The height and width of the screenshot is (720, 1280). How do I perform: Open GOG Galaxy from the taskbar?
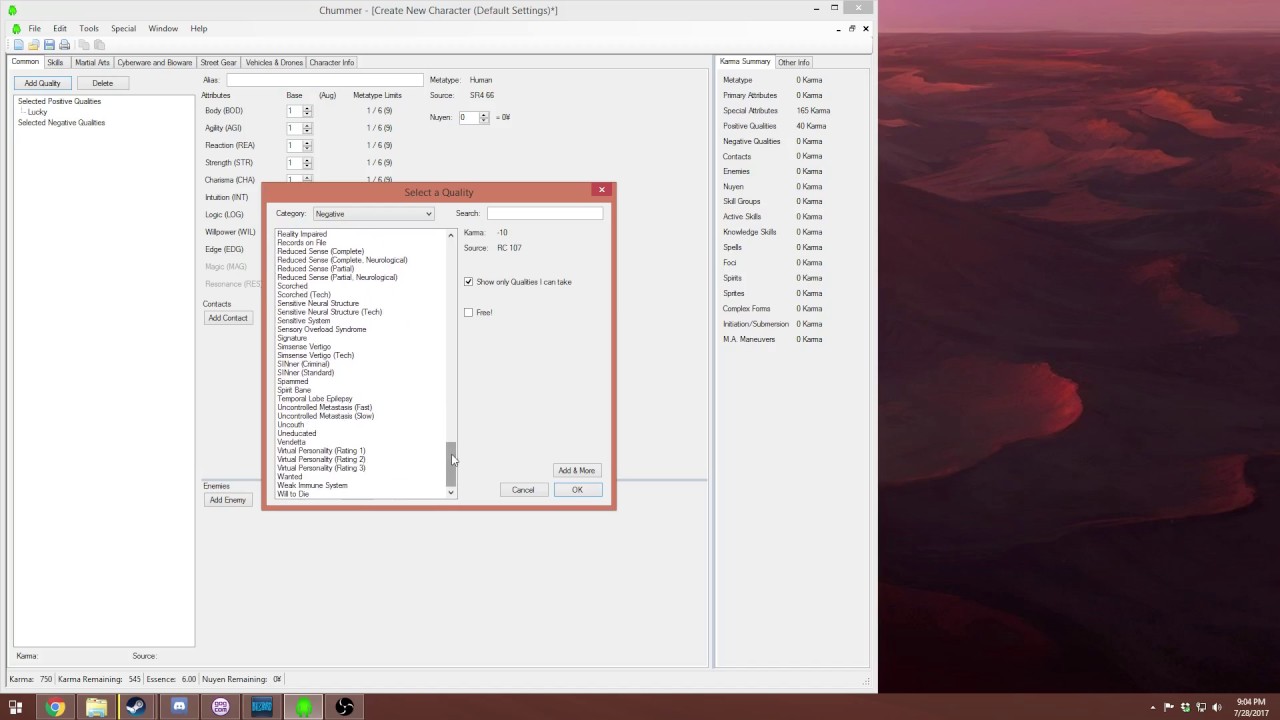click(220, 707)
